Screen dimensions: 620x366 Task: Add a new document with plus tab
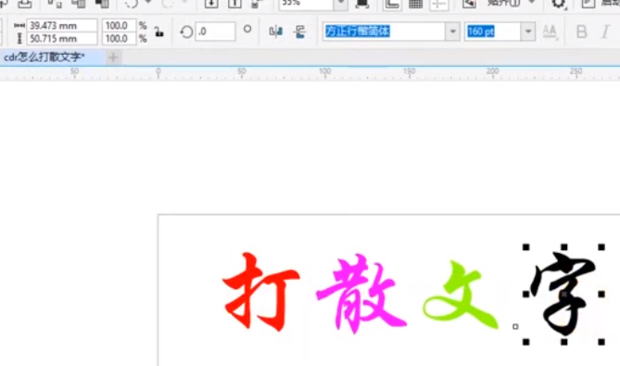click(x=113, y=58)
